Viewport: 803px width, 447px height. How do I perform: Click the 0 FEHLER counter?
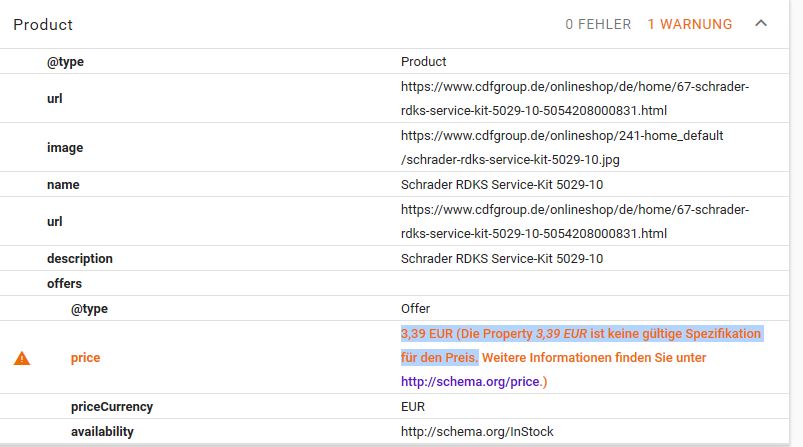coord(598,25)
